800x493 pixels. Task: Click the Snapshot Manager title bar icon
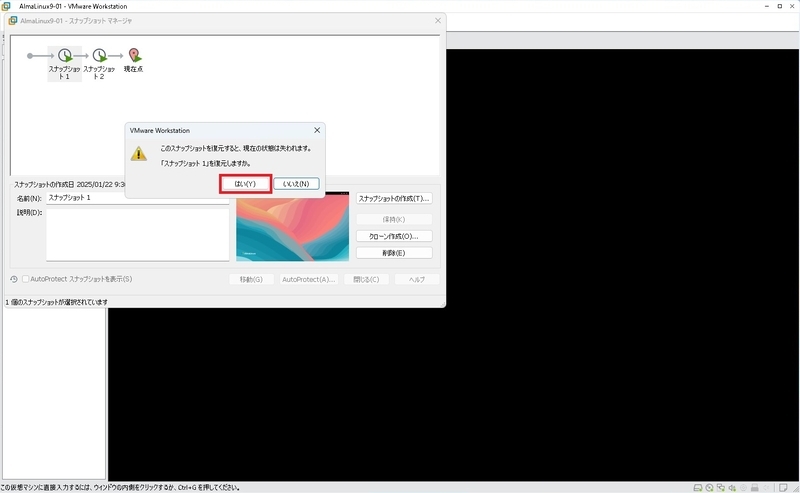[13, 21]
